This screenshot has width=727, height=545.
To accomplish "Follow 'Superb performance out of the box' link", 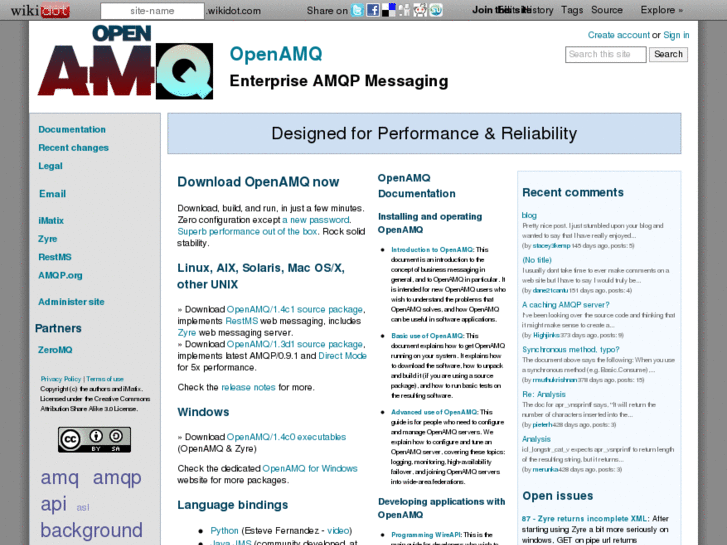I will [x=248, y=231].
